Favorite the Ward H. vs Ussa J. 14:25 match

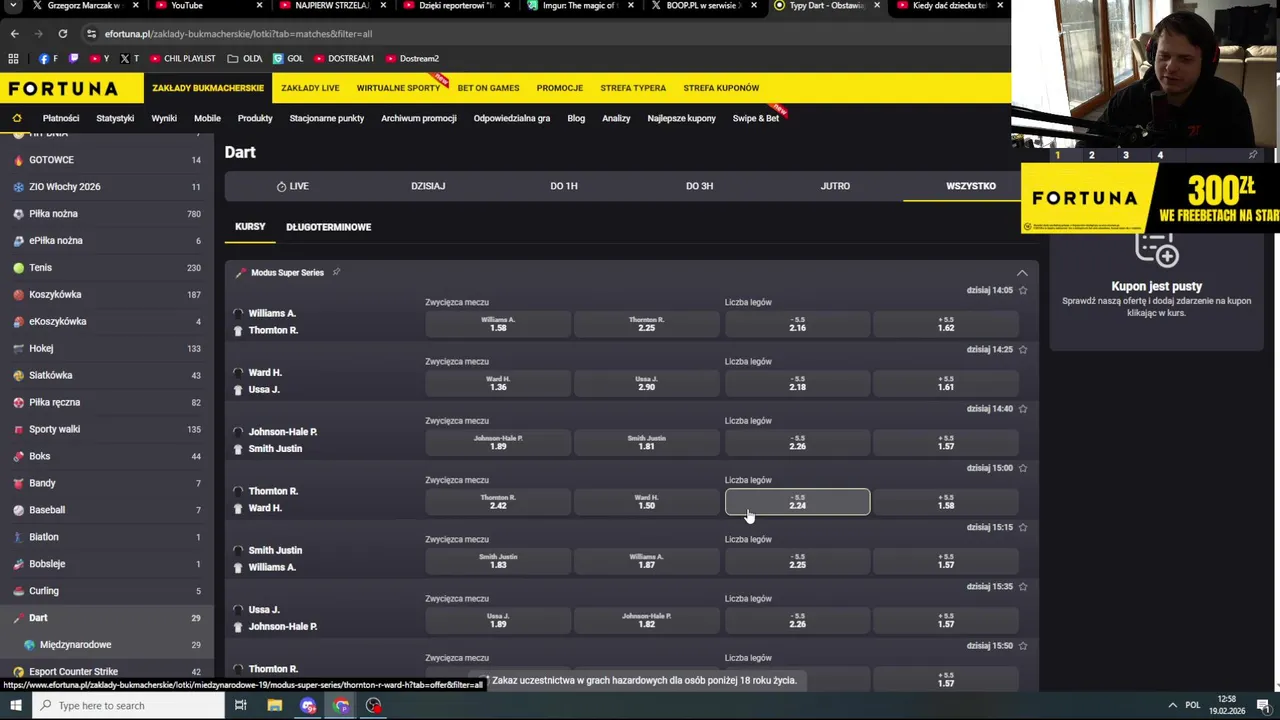(x=1022, y=350)
